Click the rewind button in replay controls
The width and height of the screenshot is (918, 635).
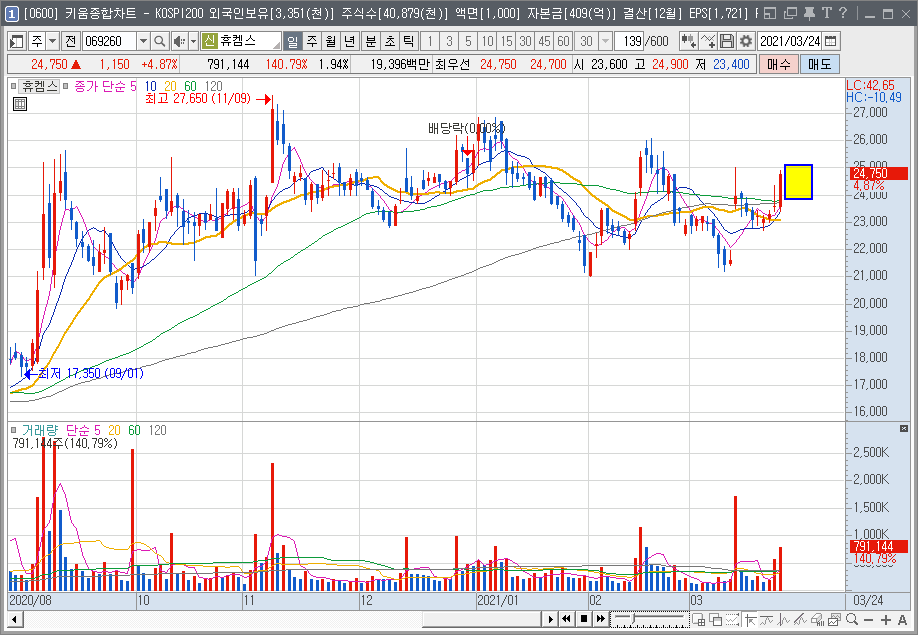coord(566,619)
